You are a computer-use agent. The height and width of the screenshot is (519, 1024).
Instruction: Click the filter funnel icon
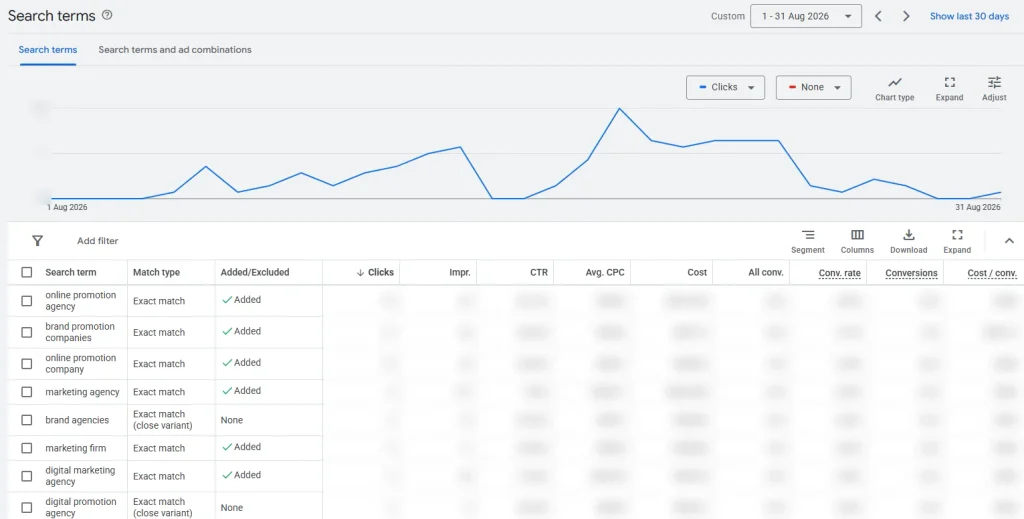pos(37,241)
